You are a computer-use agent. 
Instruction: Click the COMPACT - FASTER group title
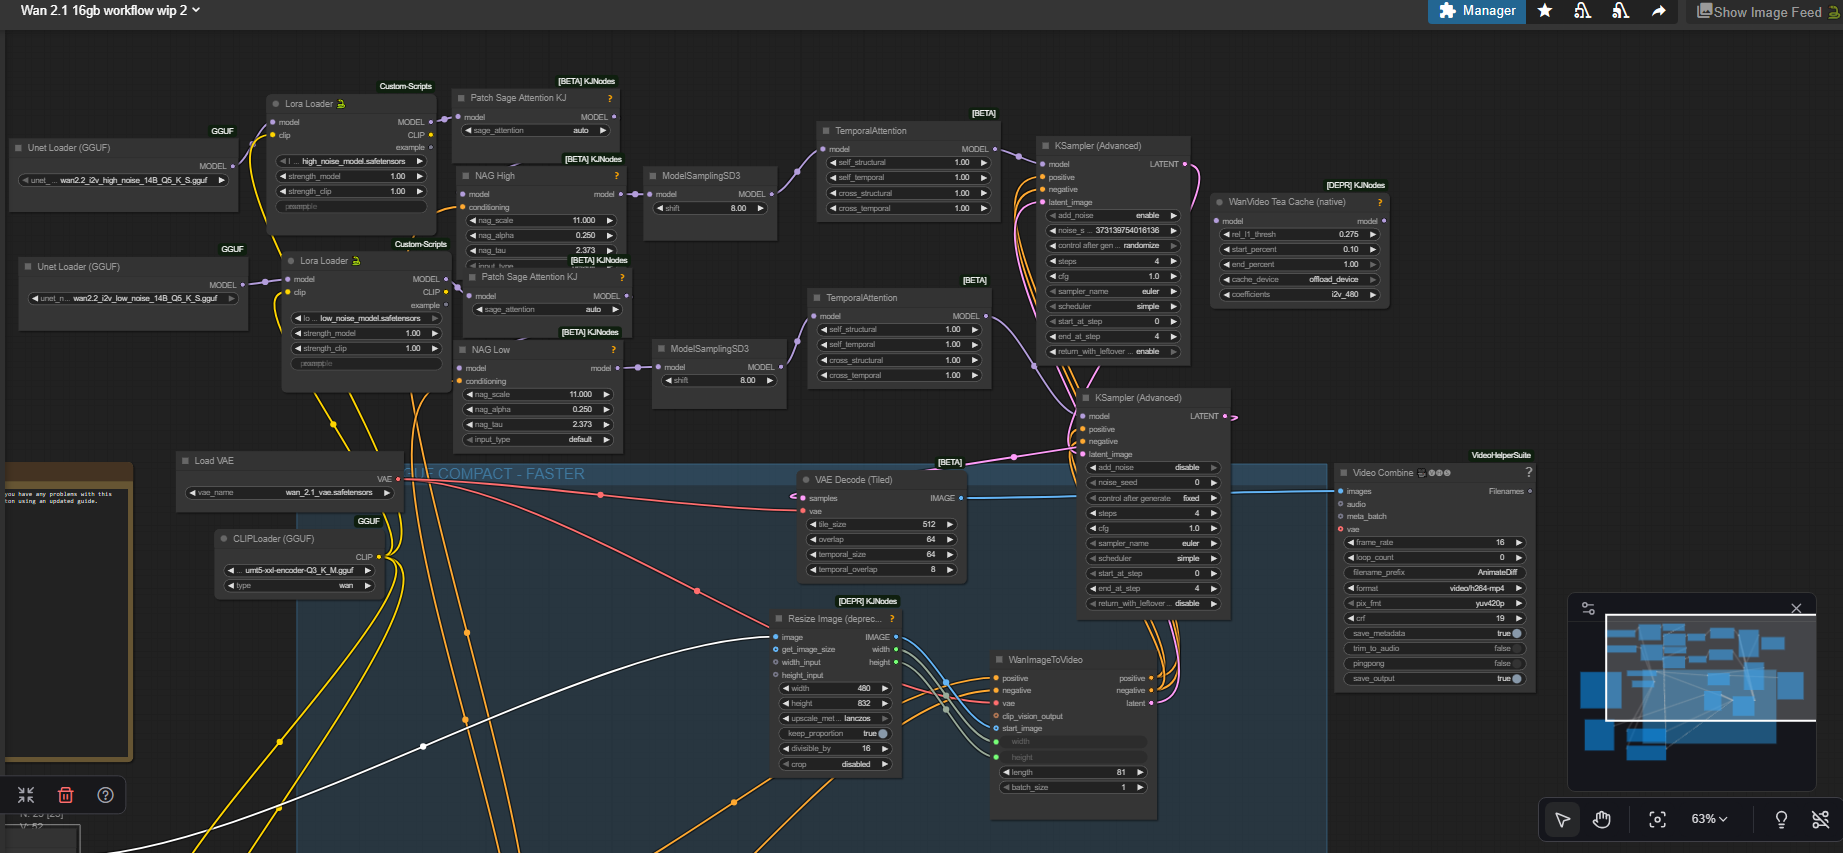point(494,474)
